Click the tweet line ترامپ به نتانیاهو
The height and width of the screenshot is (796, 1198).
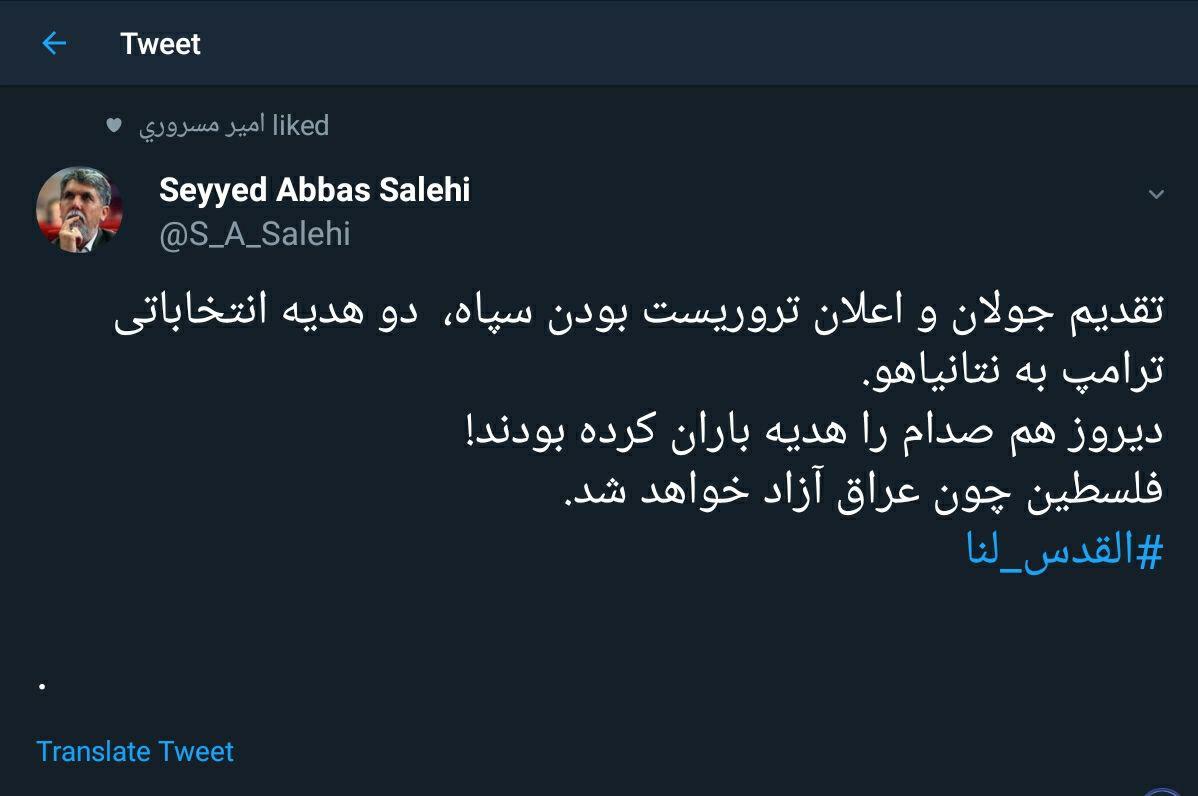(x=1012, y=372)
